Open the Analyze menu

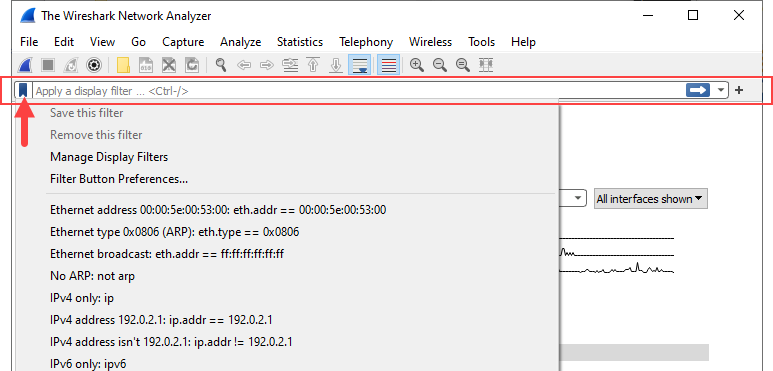pyautogui.click(x=241, y=42)
